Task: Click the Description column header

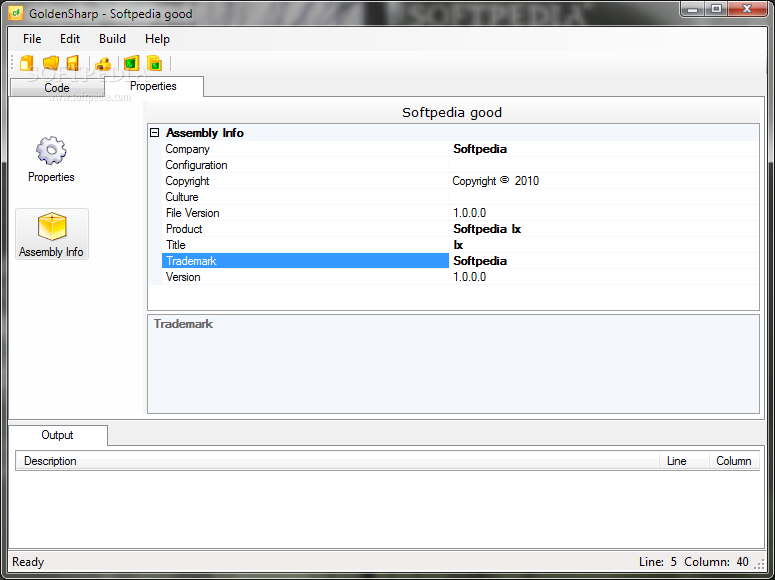Action: click(338, 461)
